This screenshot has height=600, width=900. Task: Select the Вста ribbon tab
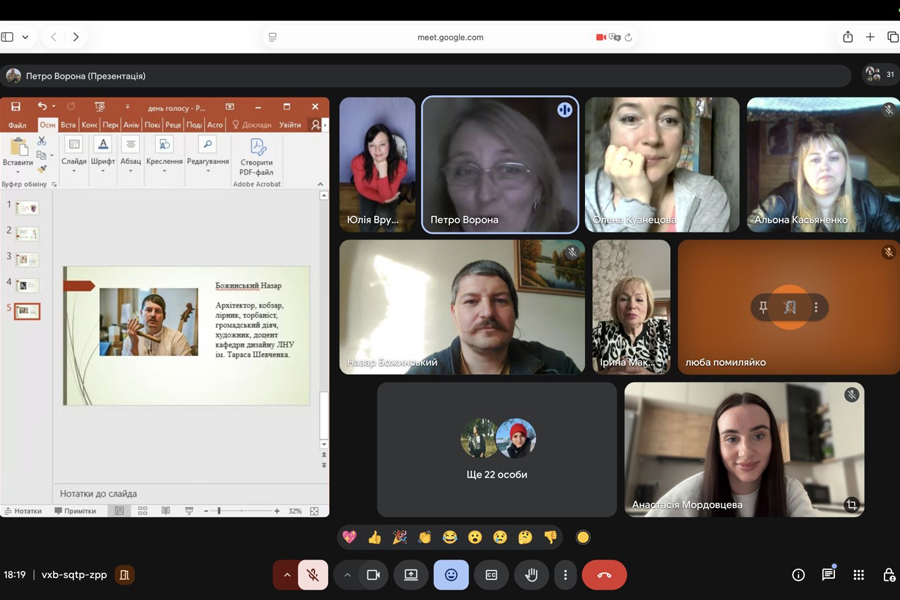coord(68,125)
